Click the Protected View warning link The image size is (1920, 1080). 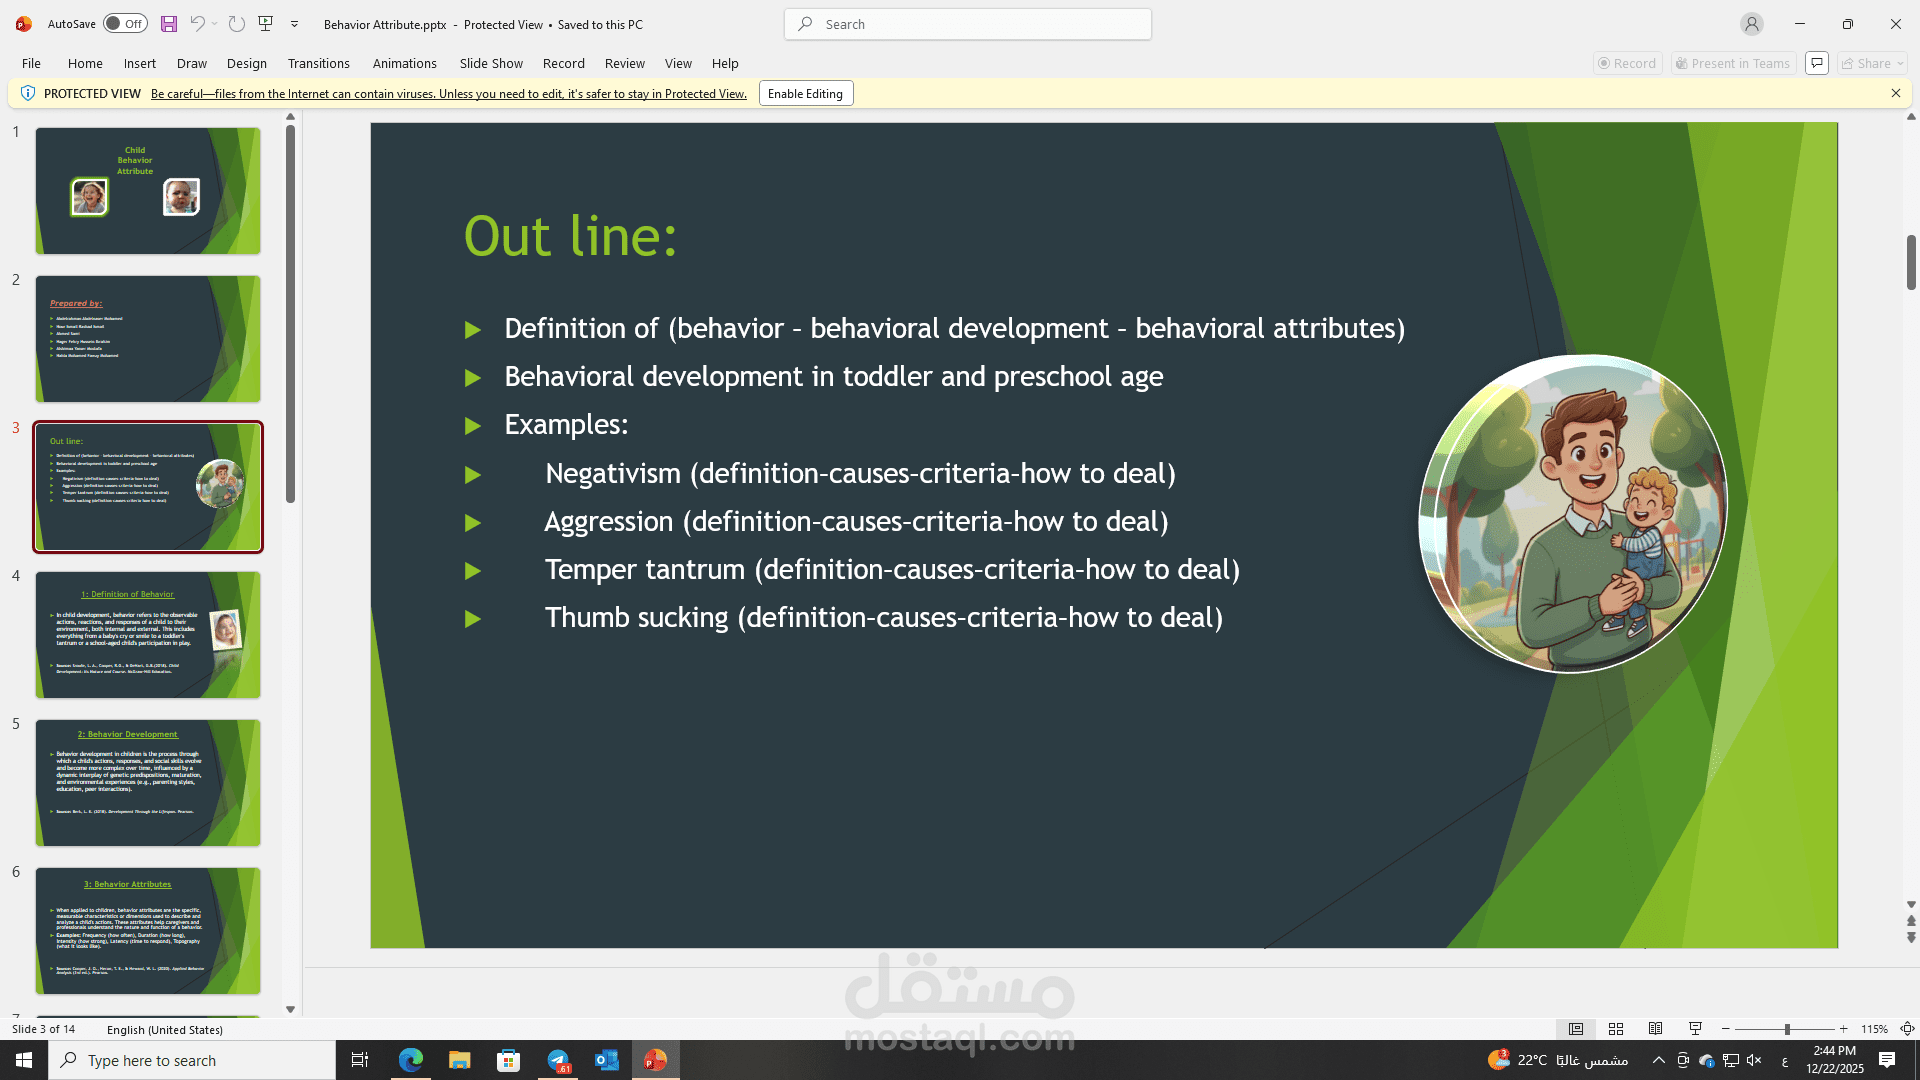(448, 94)
